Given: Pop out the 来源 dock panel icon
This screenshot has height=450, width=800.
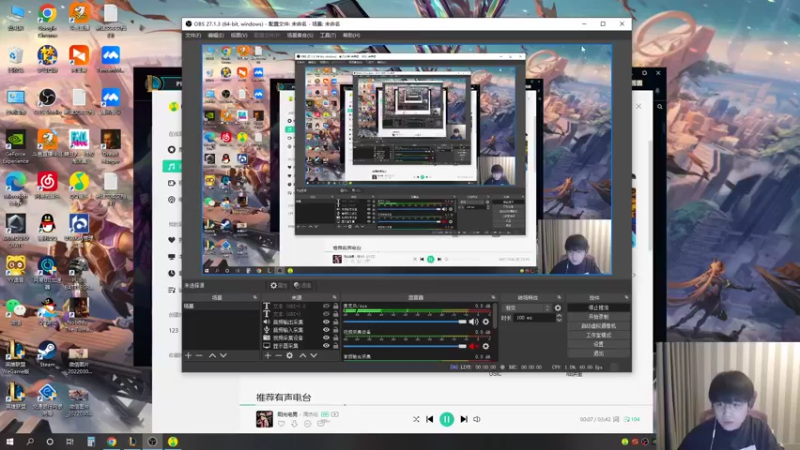Looking at the screenshot, I should coord(335,297).
